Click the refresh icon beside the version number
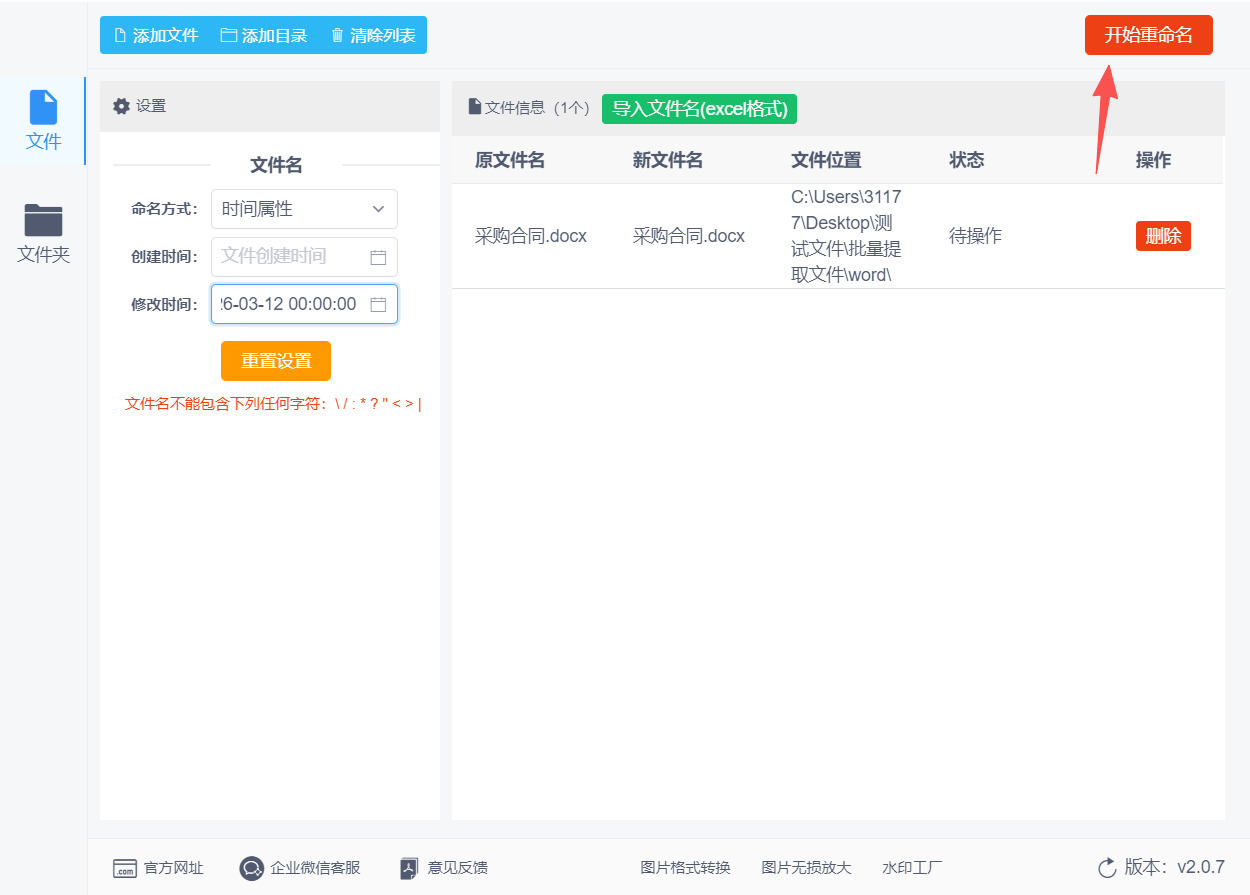This screenshot has width=1250, height=895. (1106, 868)
